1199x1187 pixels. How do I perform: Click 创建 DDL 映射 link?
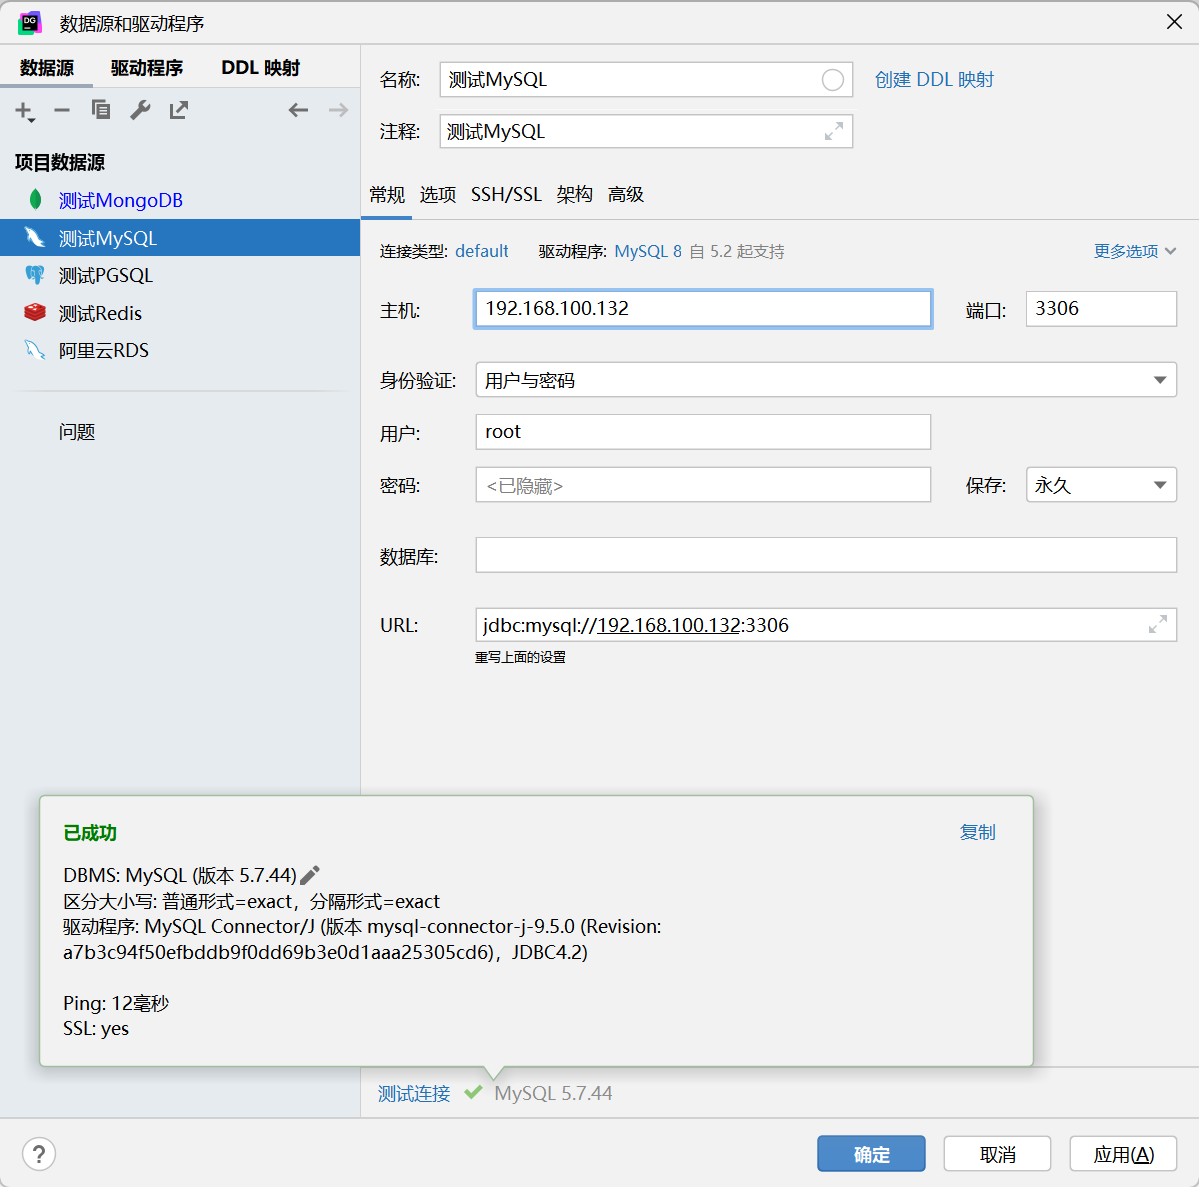point(934,80)
